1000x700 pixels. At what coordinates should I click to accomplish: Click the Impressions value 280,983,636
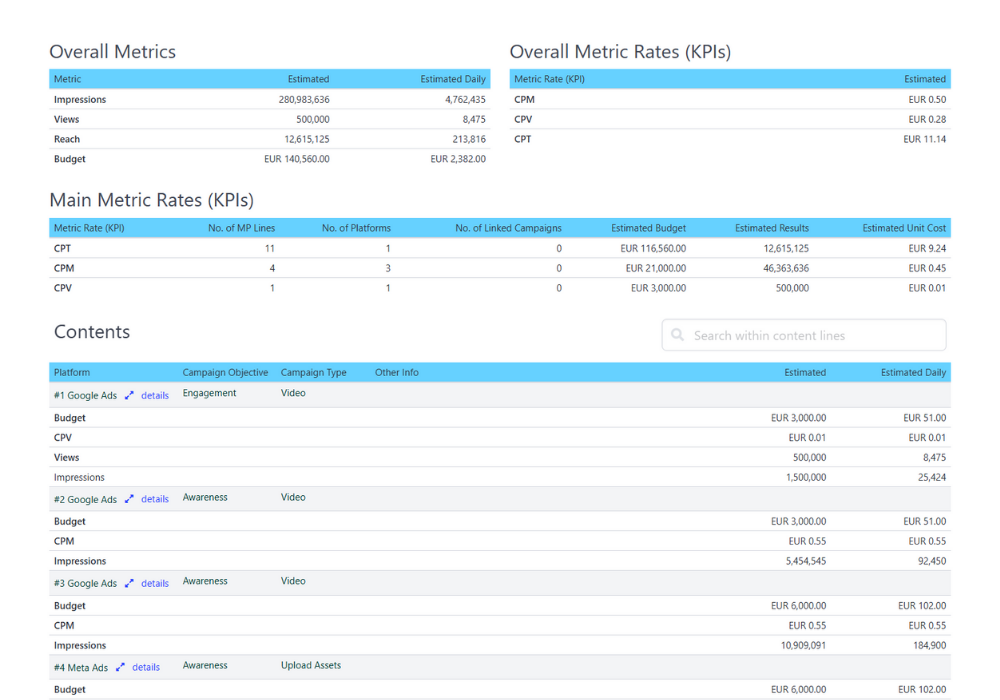304,99
